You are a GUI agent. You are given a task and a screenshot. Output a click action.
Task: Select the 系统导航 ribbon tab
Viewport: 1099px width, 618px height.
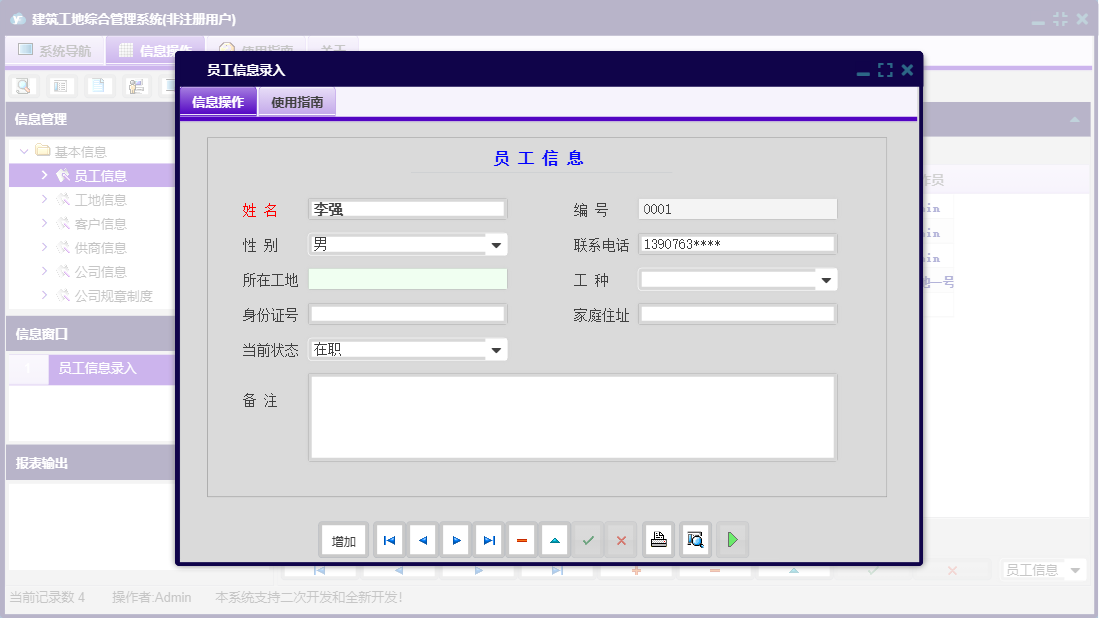pos(55,50)
